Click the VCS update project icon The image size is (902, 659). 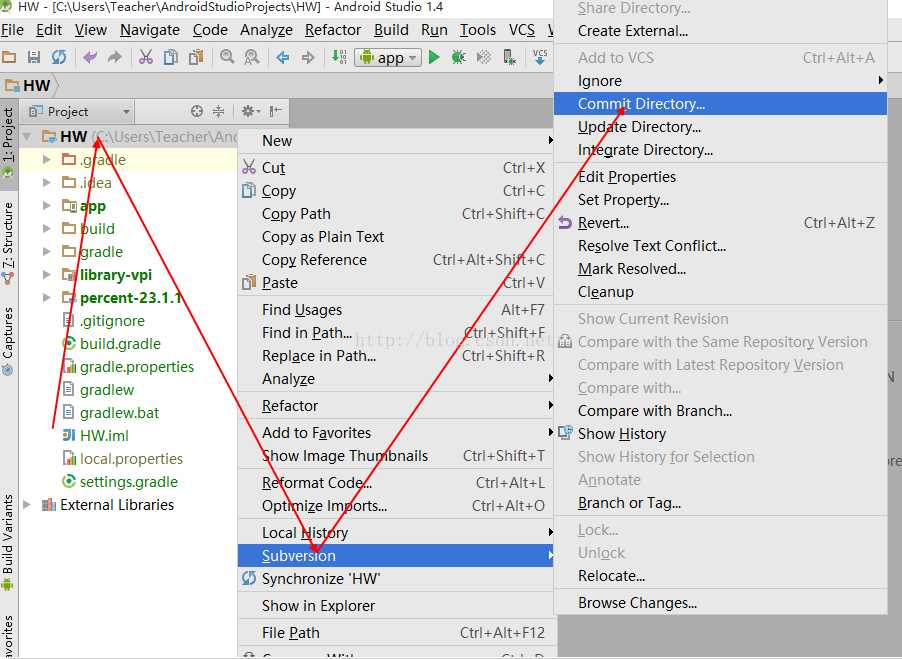540,57
